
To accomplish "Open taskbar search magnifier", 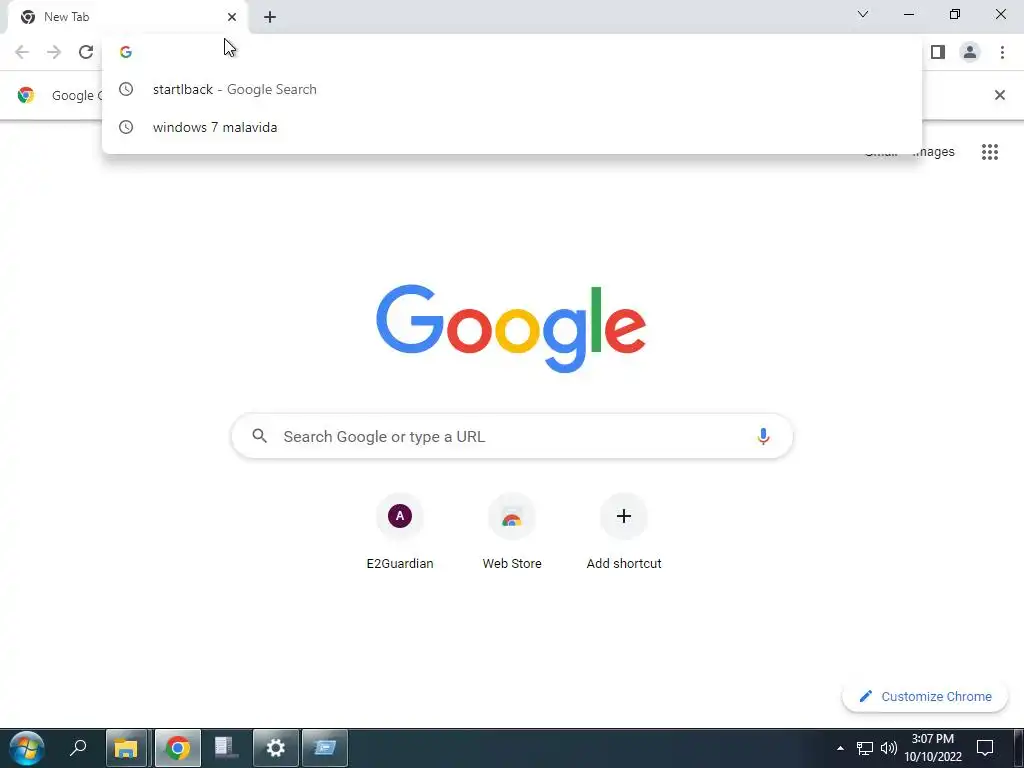I will (78, 748).
